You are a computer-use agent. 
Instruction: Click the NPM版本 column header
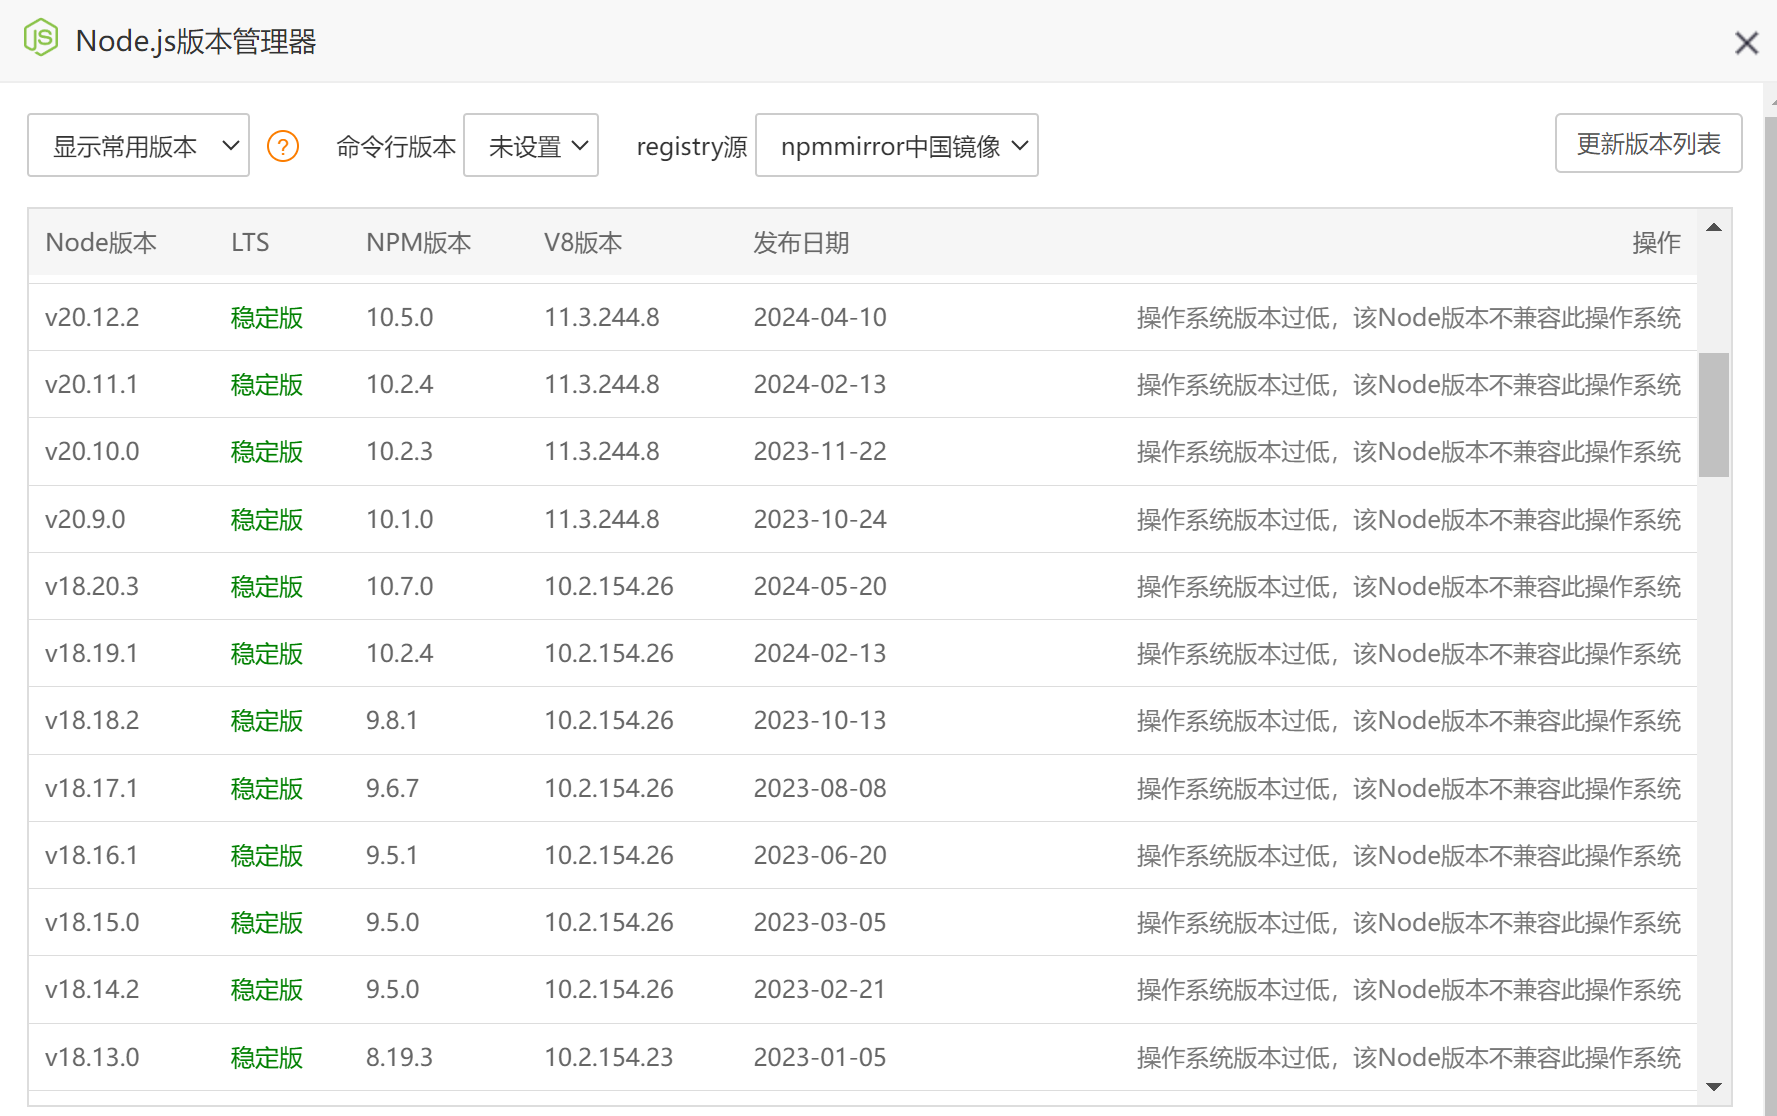coord(418,243)
